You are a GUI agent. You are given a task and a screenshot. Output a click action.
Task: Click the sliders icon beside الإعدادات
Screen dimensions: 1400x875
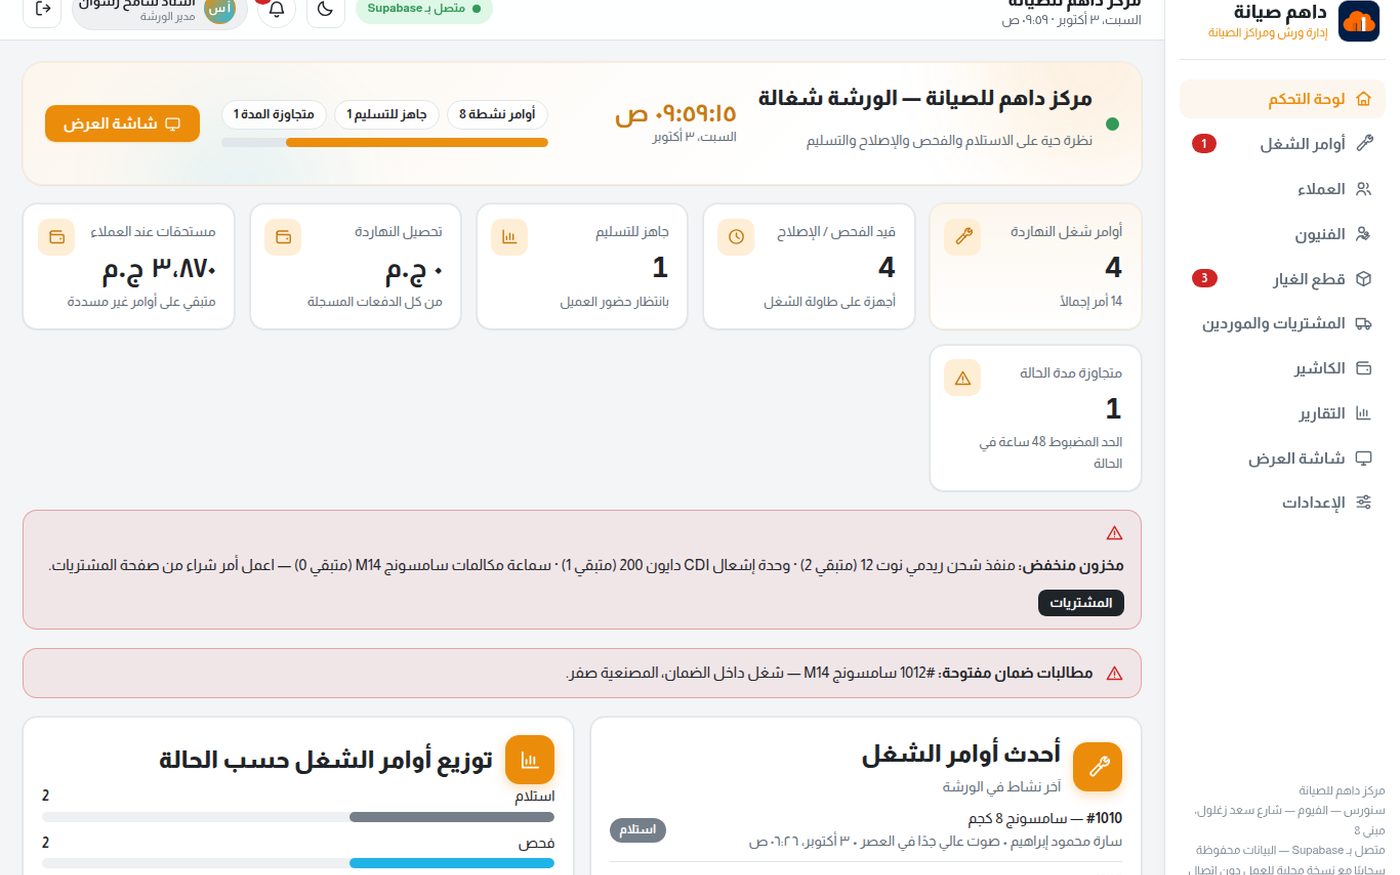pos(1363,503)
